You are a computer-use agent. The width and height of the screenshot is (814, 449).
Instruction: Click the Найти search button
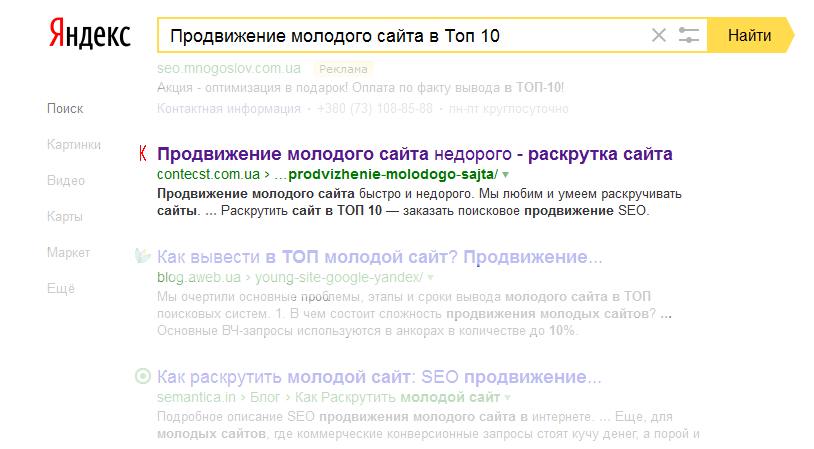pos(750,35)
